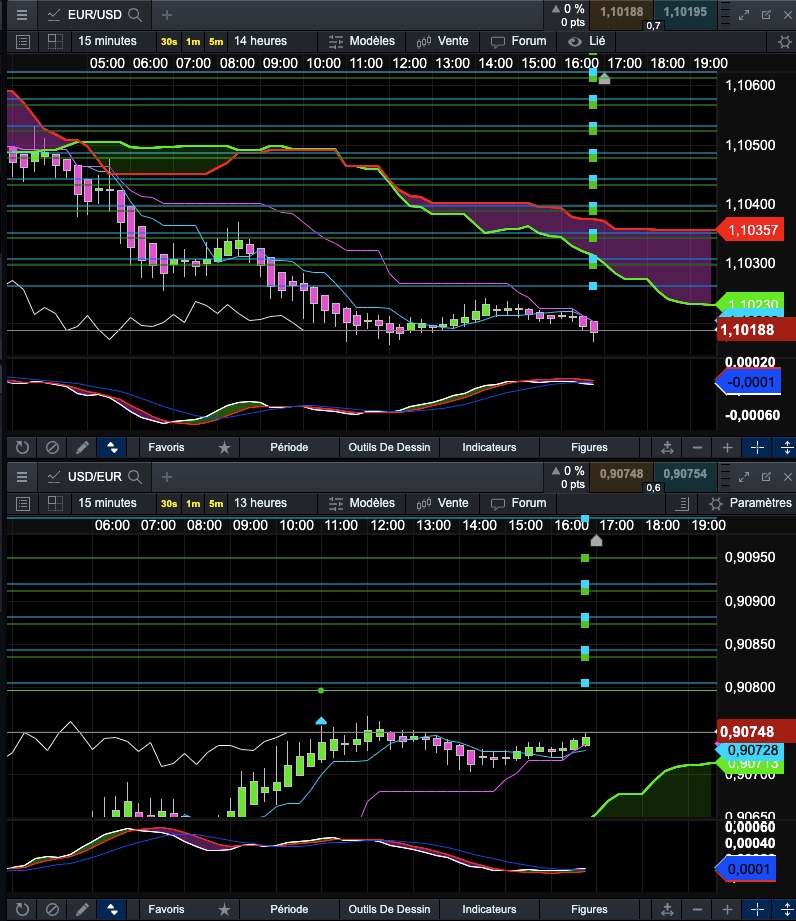Zoom out with the minus icon on the upper chart
The height and width of the screenshot is (921, 796).
click(x=697, y=447)
